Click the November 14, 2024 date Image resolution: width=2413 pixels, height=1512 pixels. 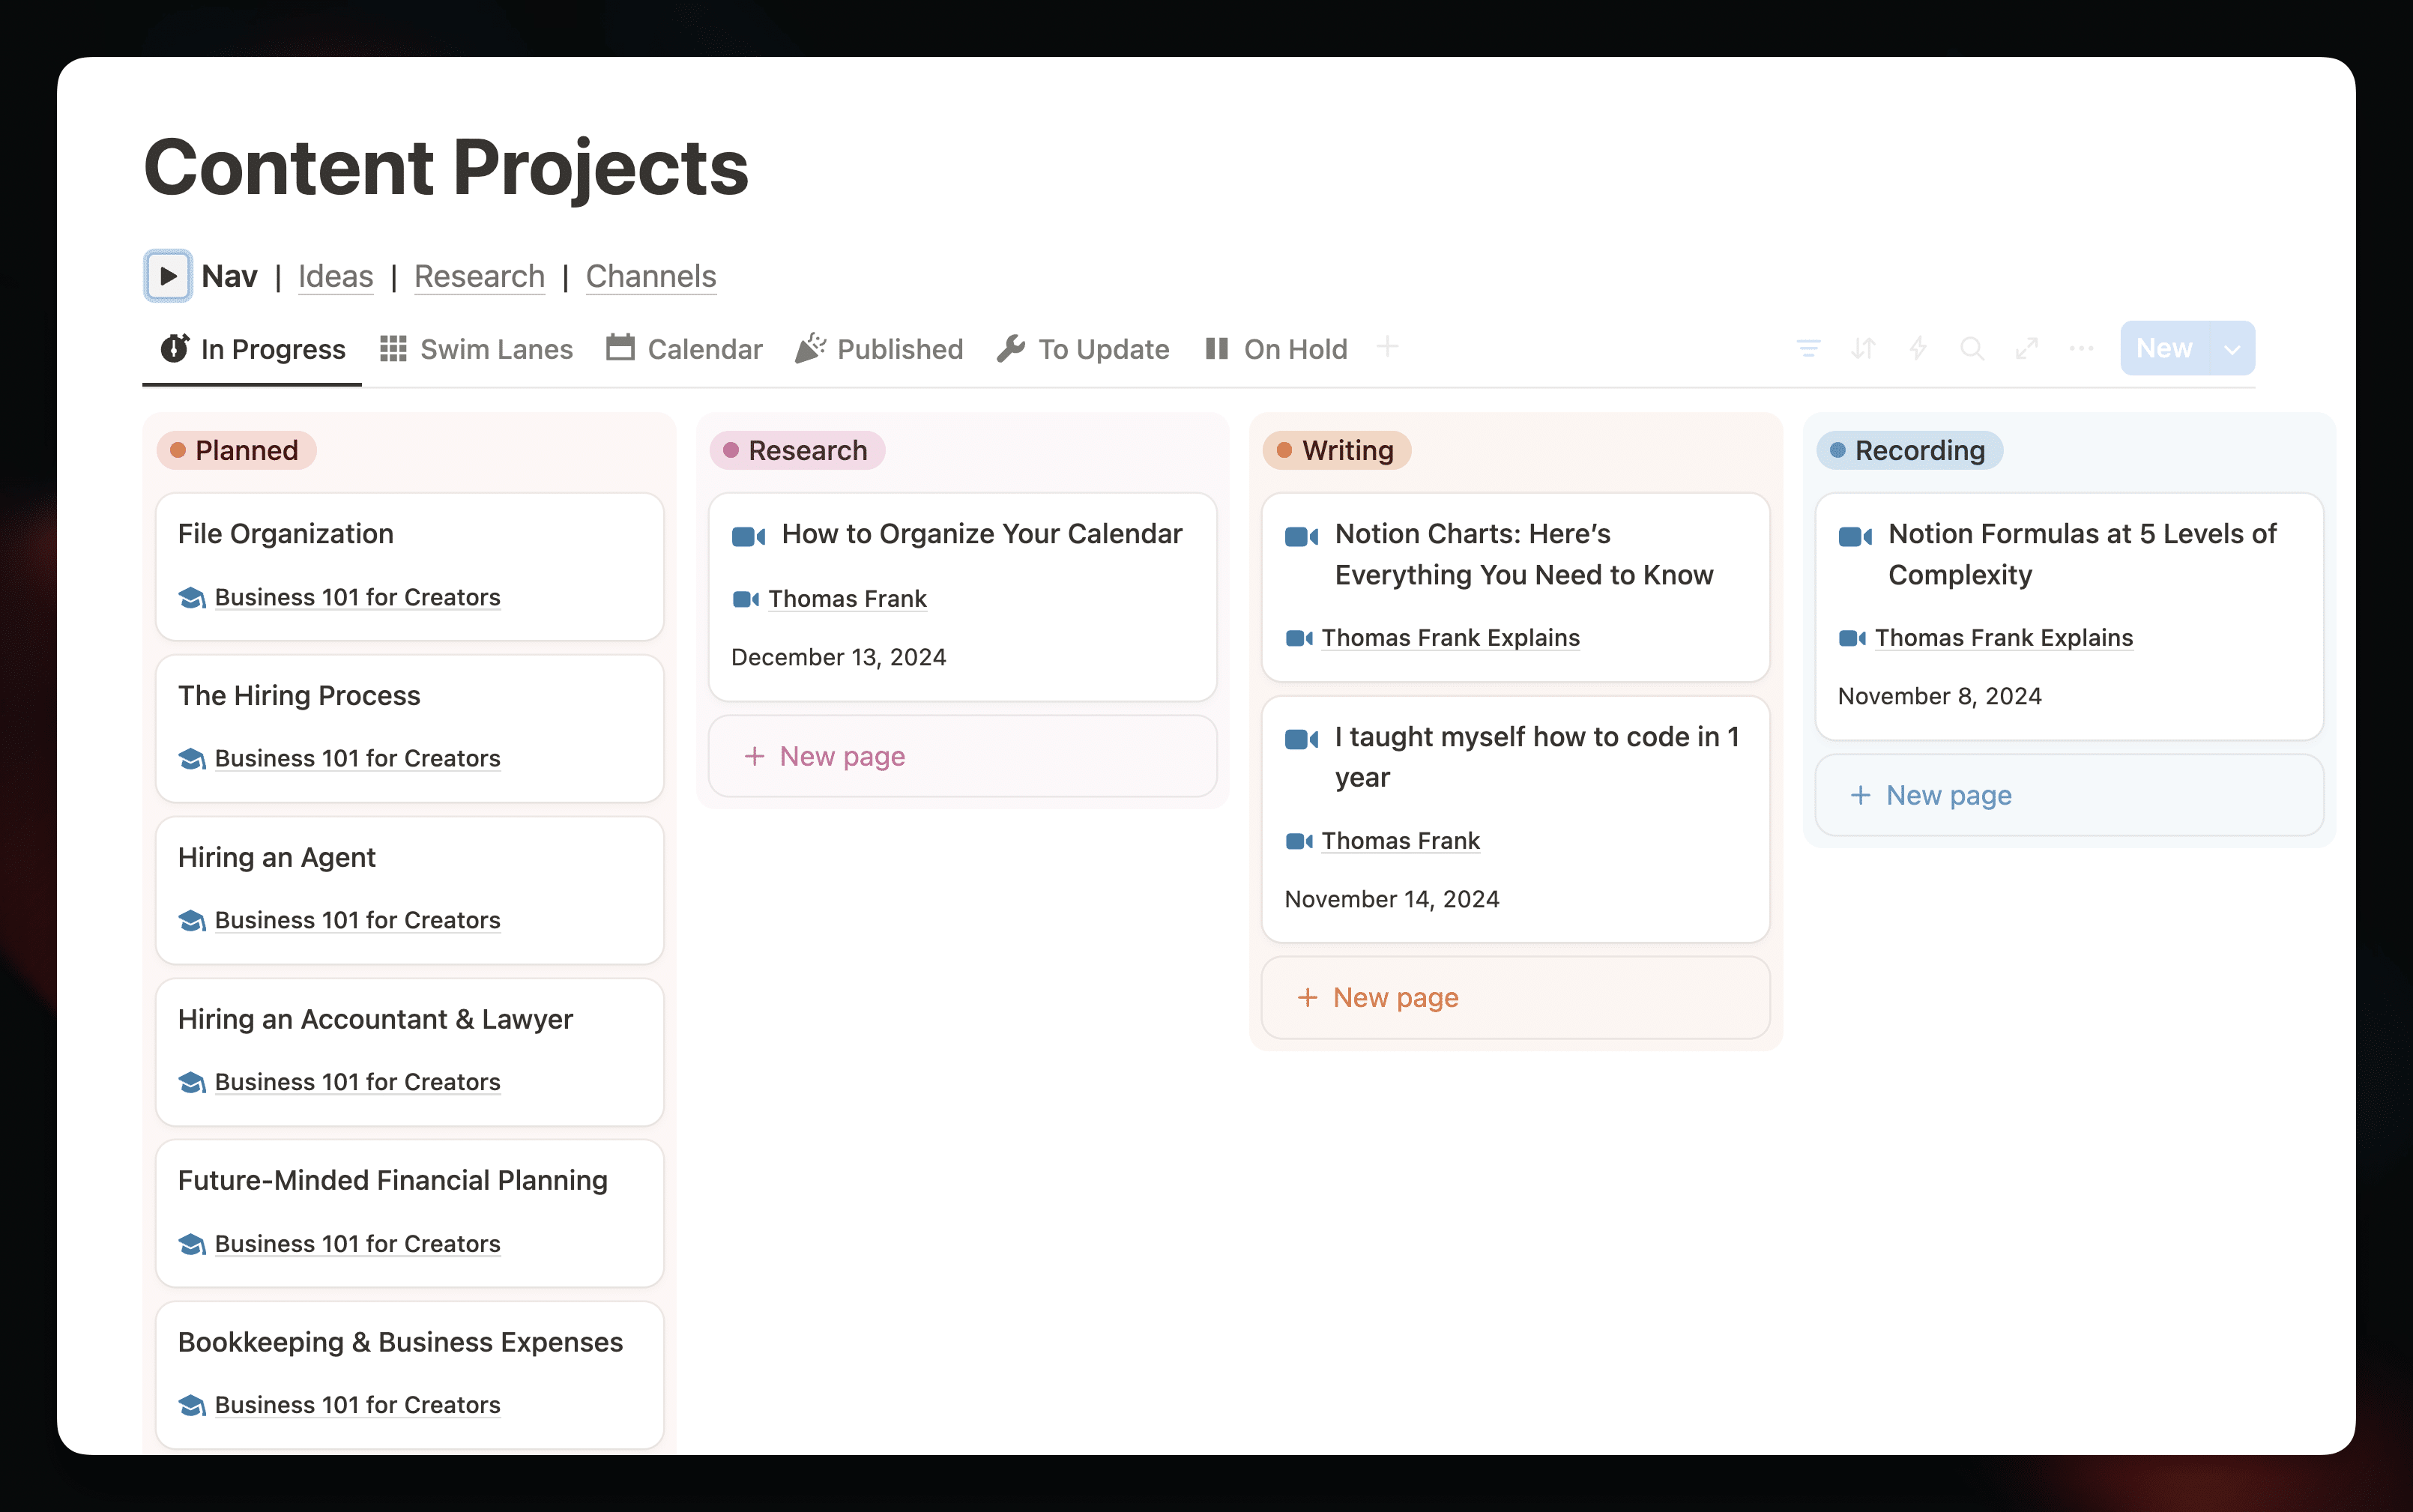point(1392,899)
